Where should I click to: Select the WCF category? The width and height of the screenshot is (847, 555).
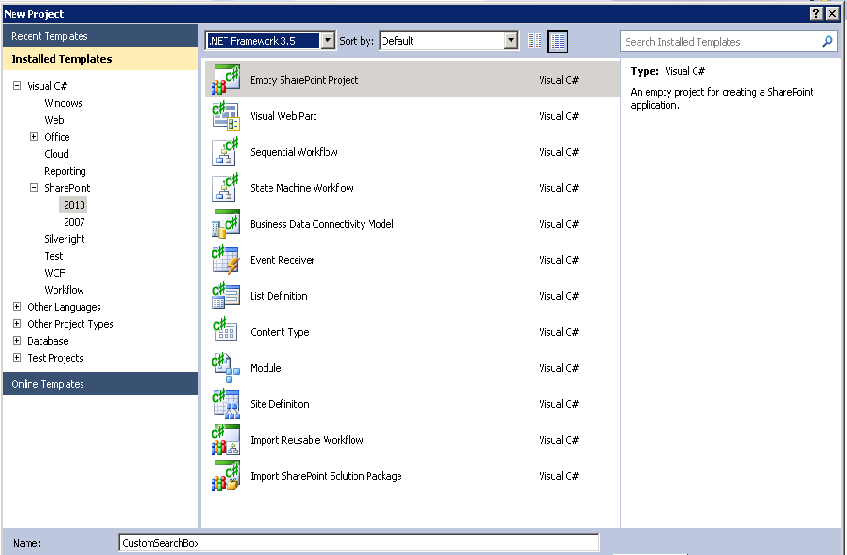55,273
